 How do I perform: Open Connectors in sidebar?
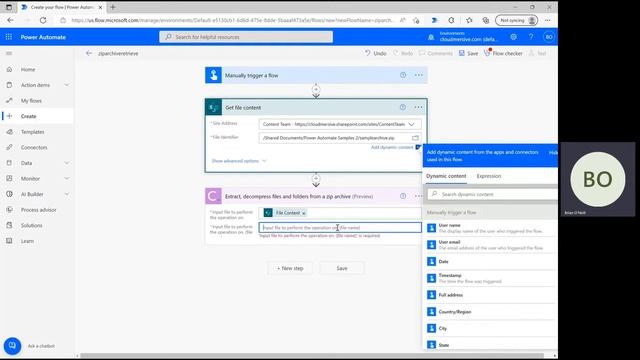34,147
